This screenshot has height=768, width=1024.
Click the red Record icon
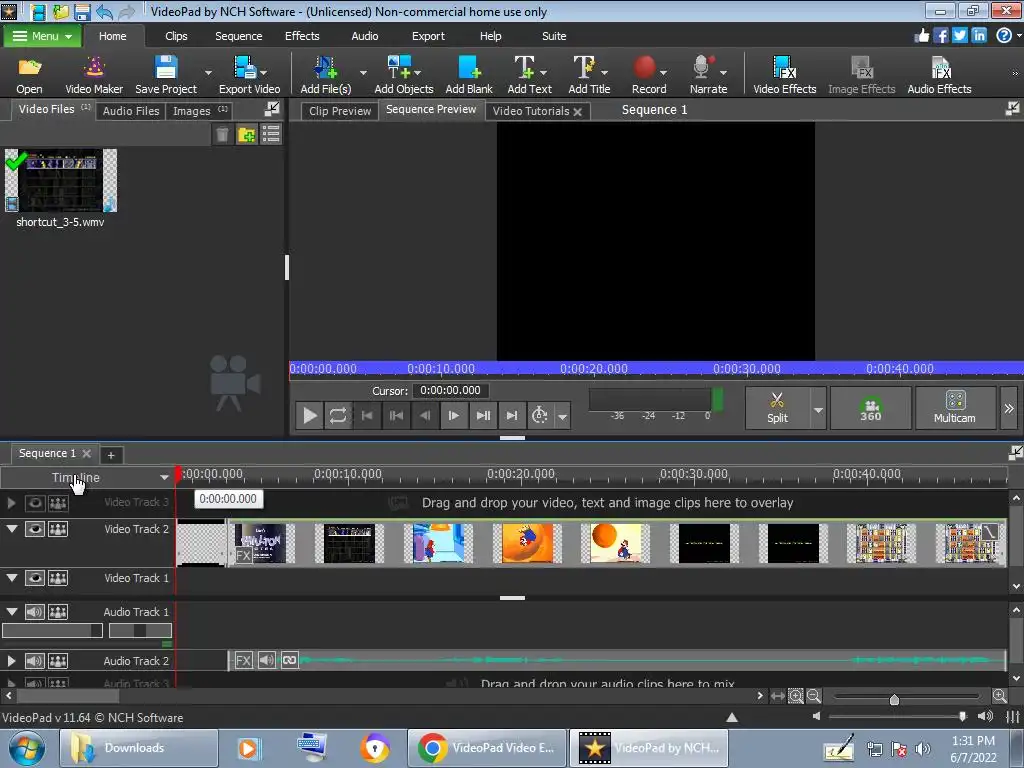point(644,67)
